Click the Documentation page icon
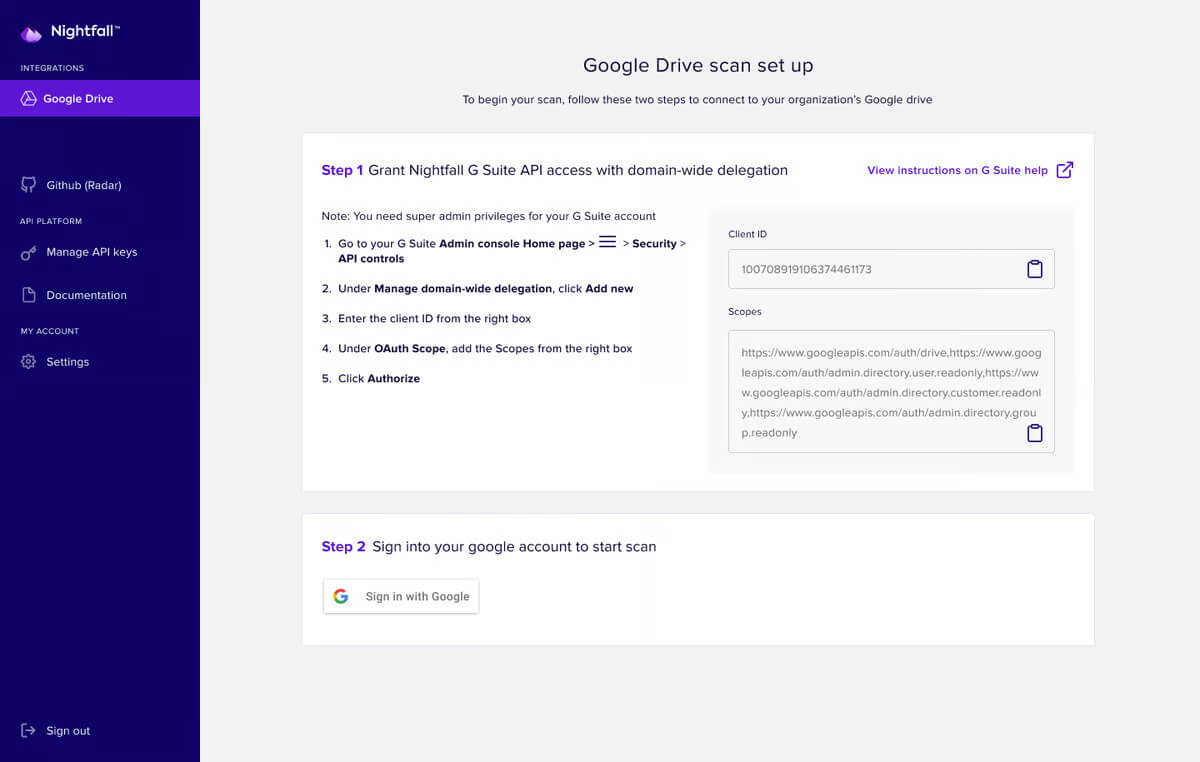 point(29,295)
